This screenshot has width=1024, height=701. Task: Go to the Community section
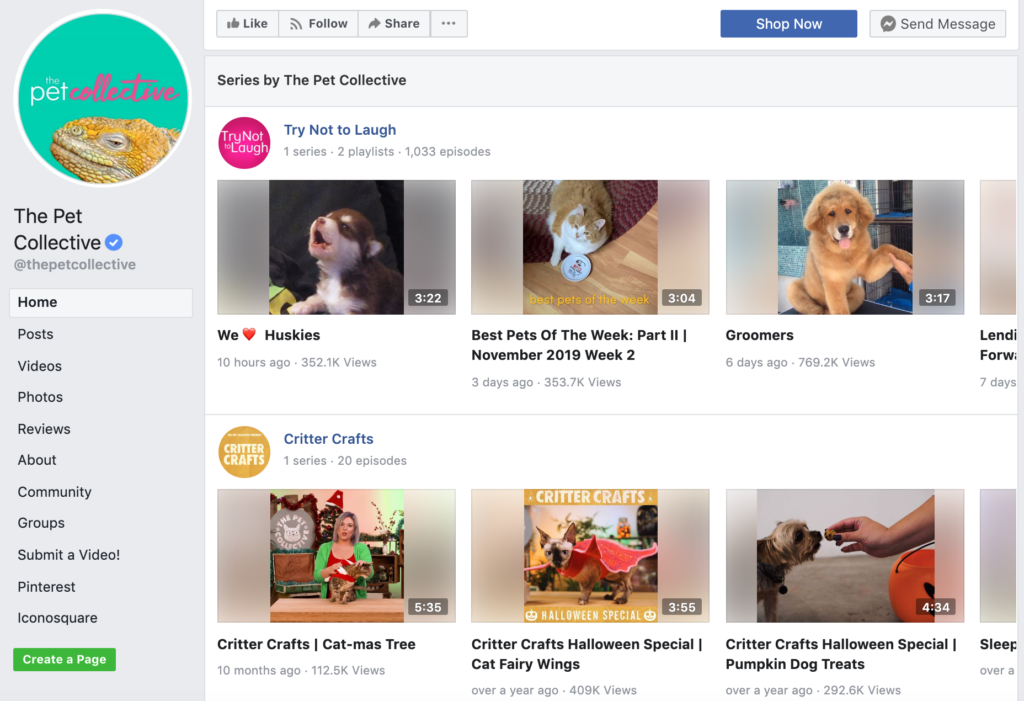click(54, 491)
